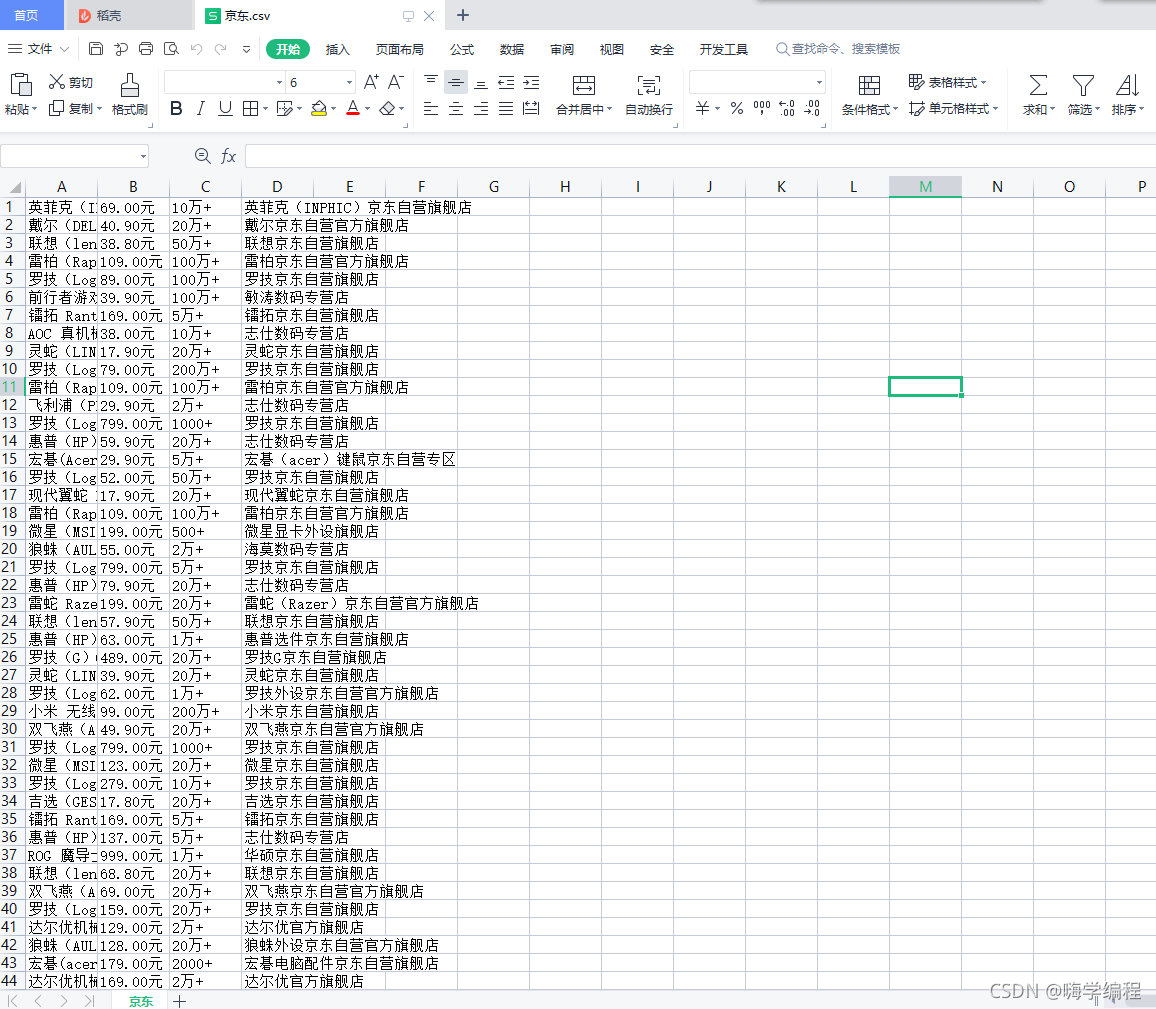Open the 文件 menu dropdown
Screen dimensions: 1156x1009
point(38,49)
